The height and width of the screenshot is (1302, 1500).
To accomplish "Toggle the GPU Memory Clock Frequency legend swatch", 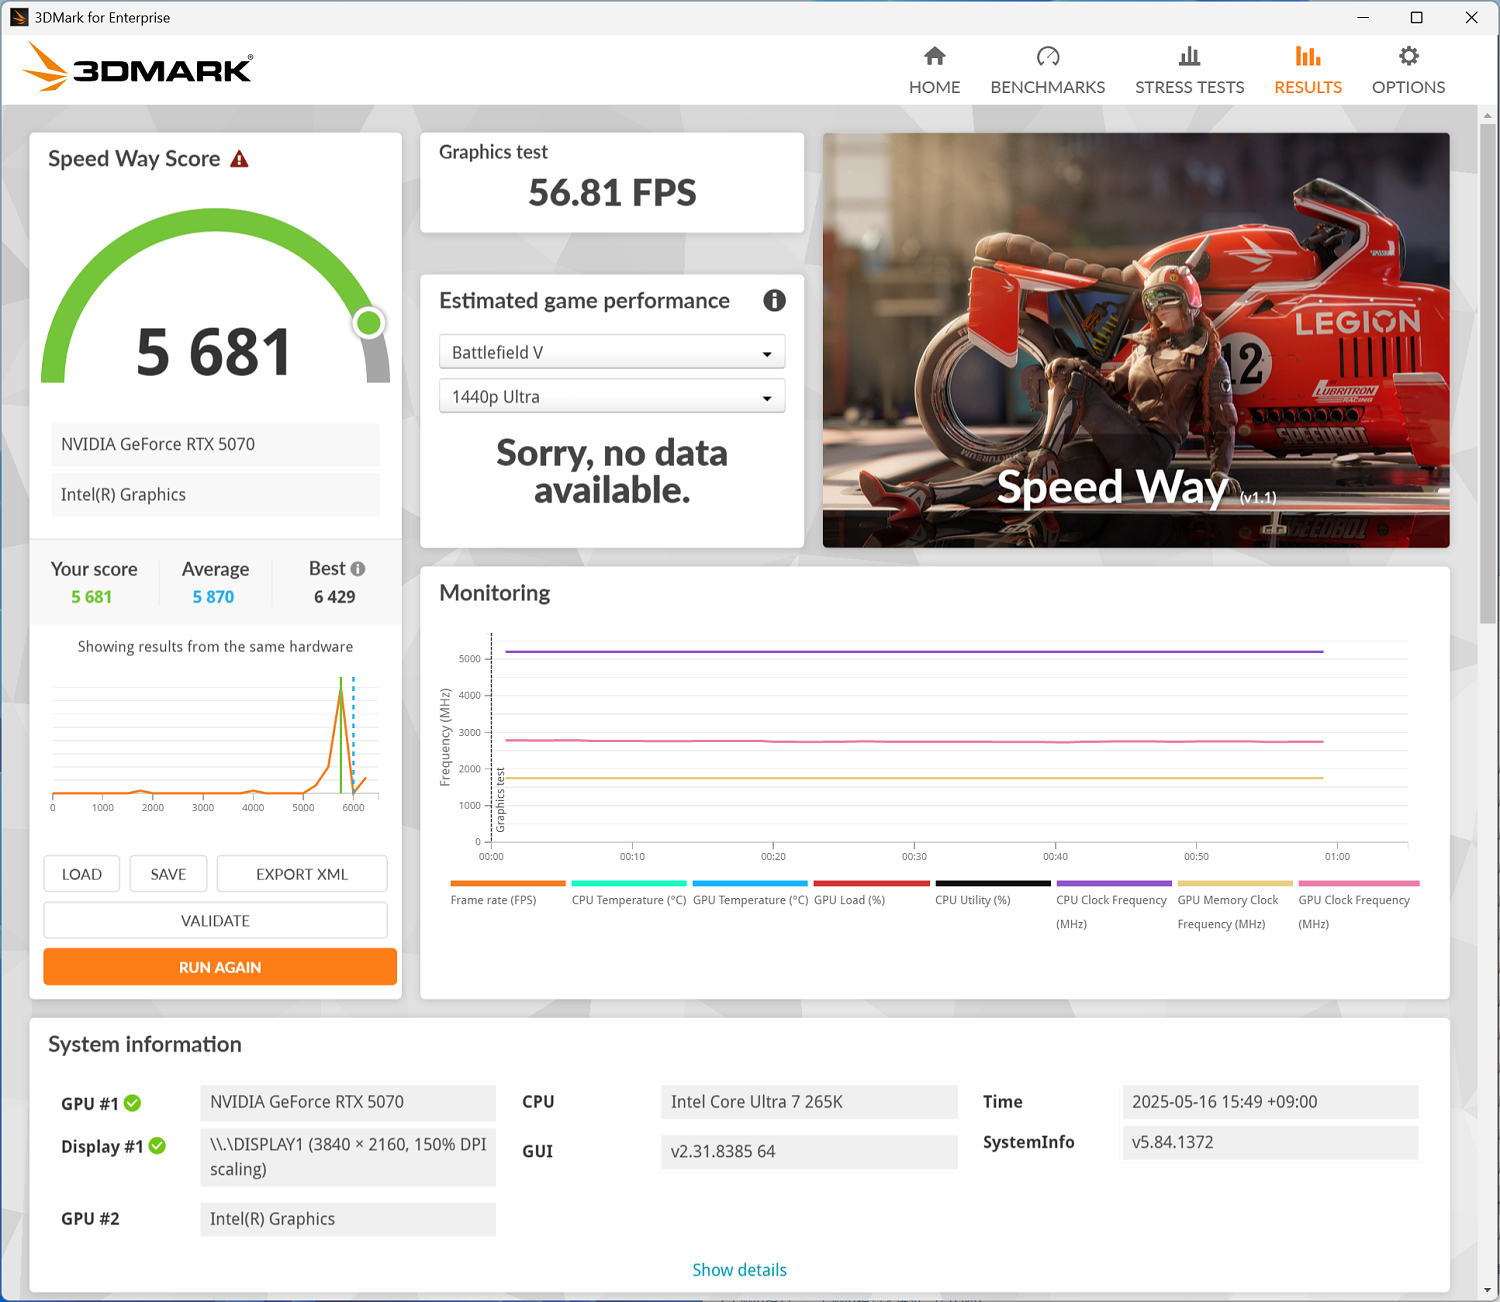I will (x=1235, y=883).
